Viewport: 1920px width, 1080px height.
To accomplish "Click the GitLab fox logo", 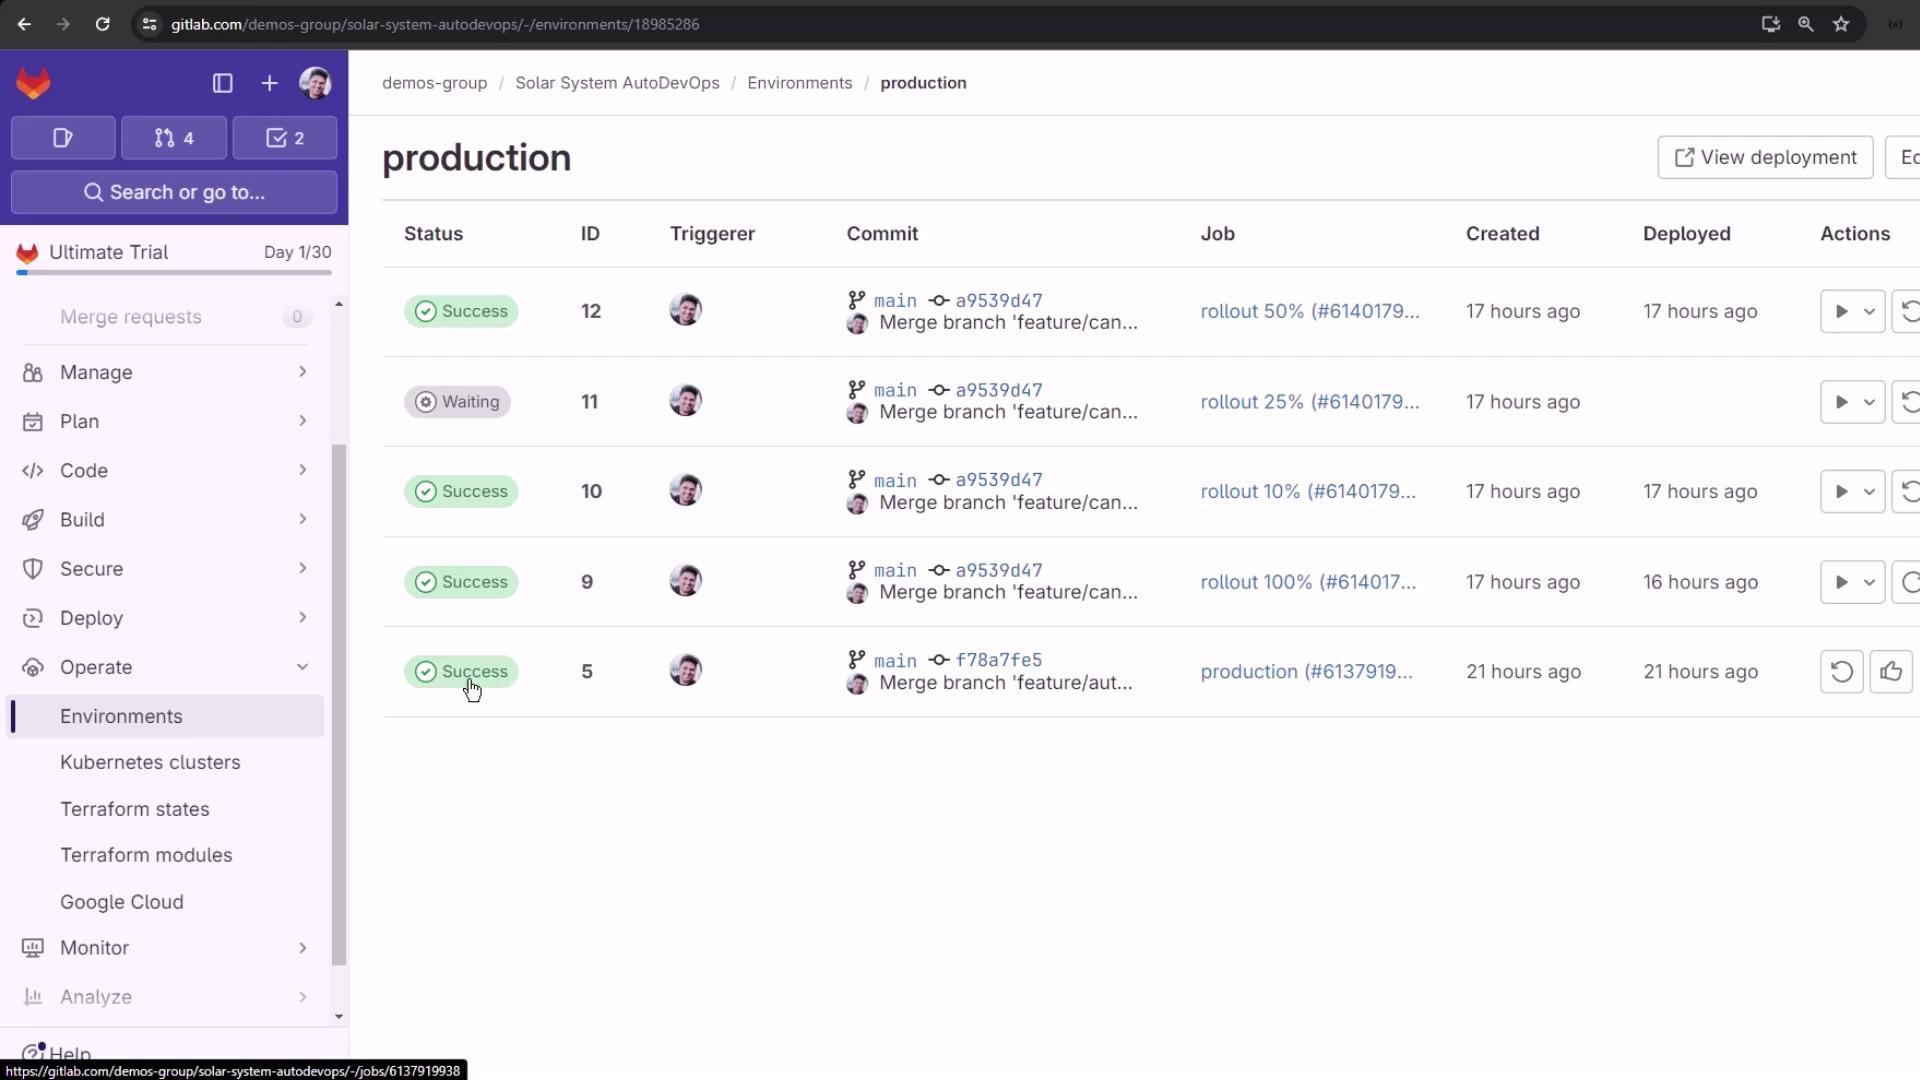I will (x=33, y=83).
